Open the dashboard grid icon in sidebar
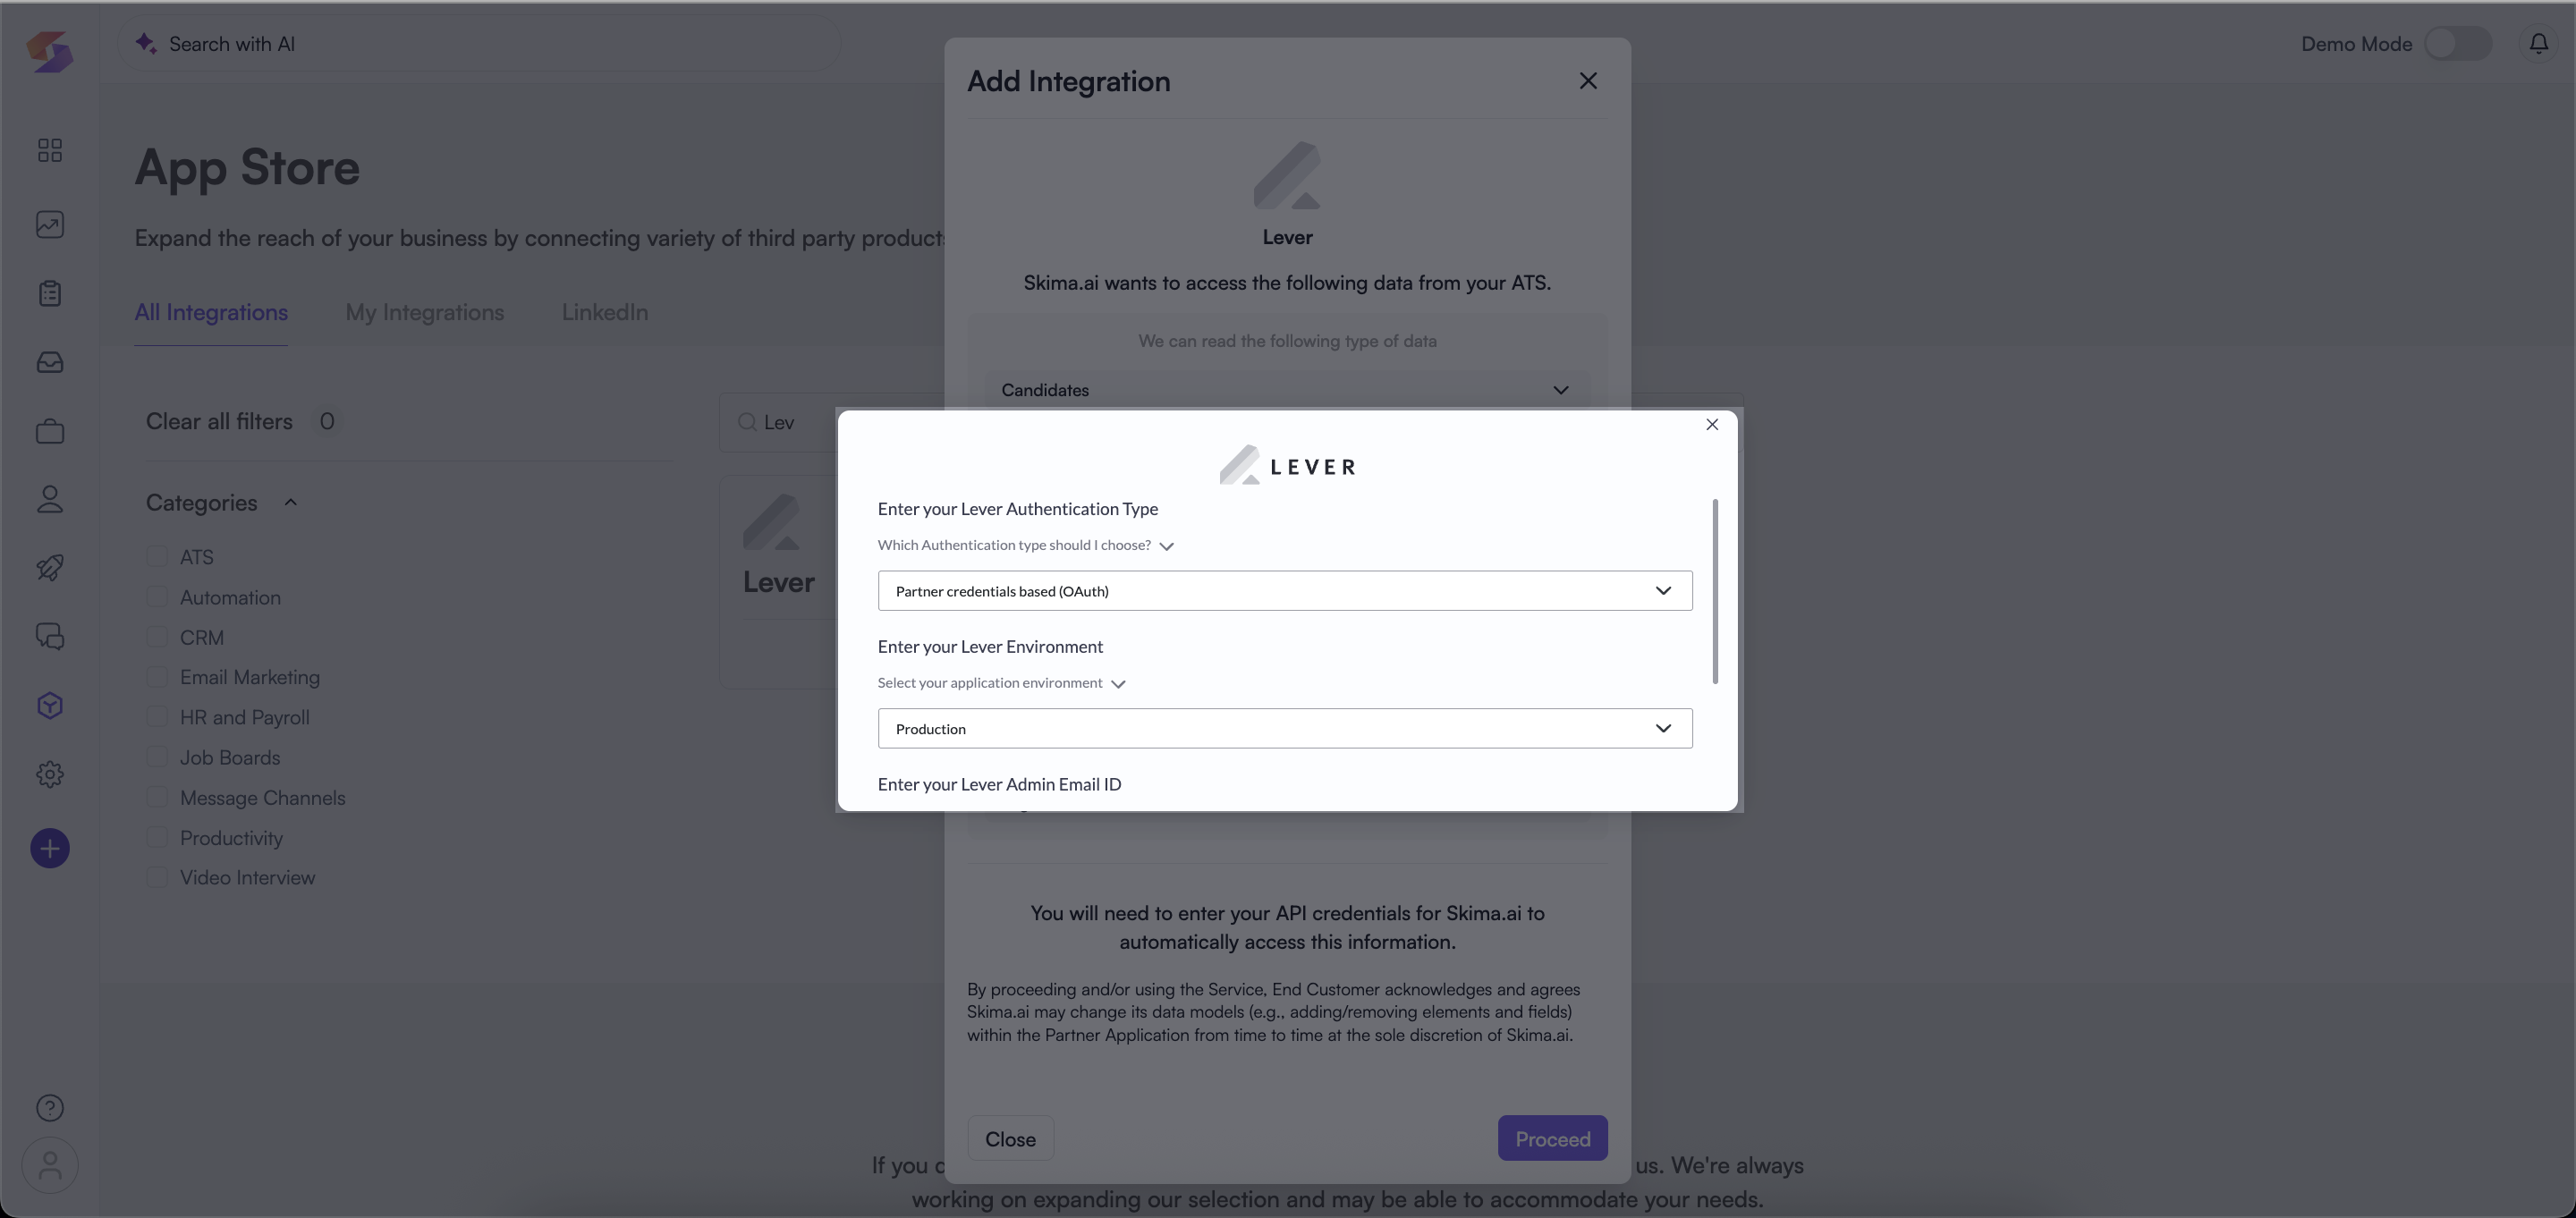The image size is (2576, 1218). 50,150
